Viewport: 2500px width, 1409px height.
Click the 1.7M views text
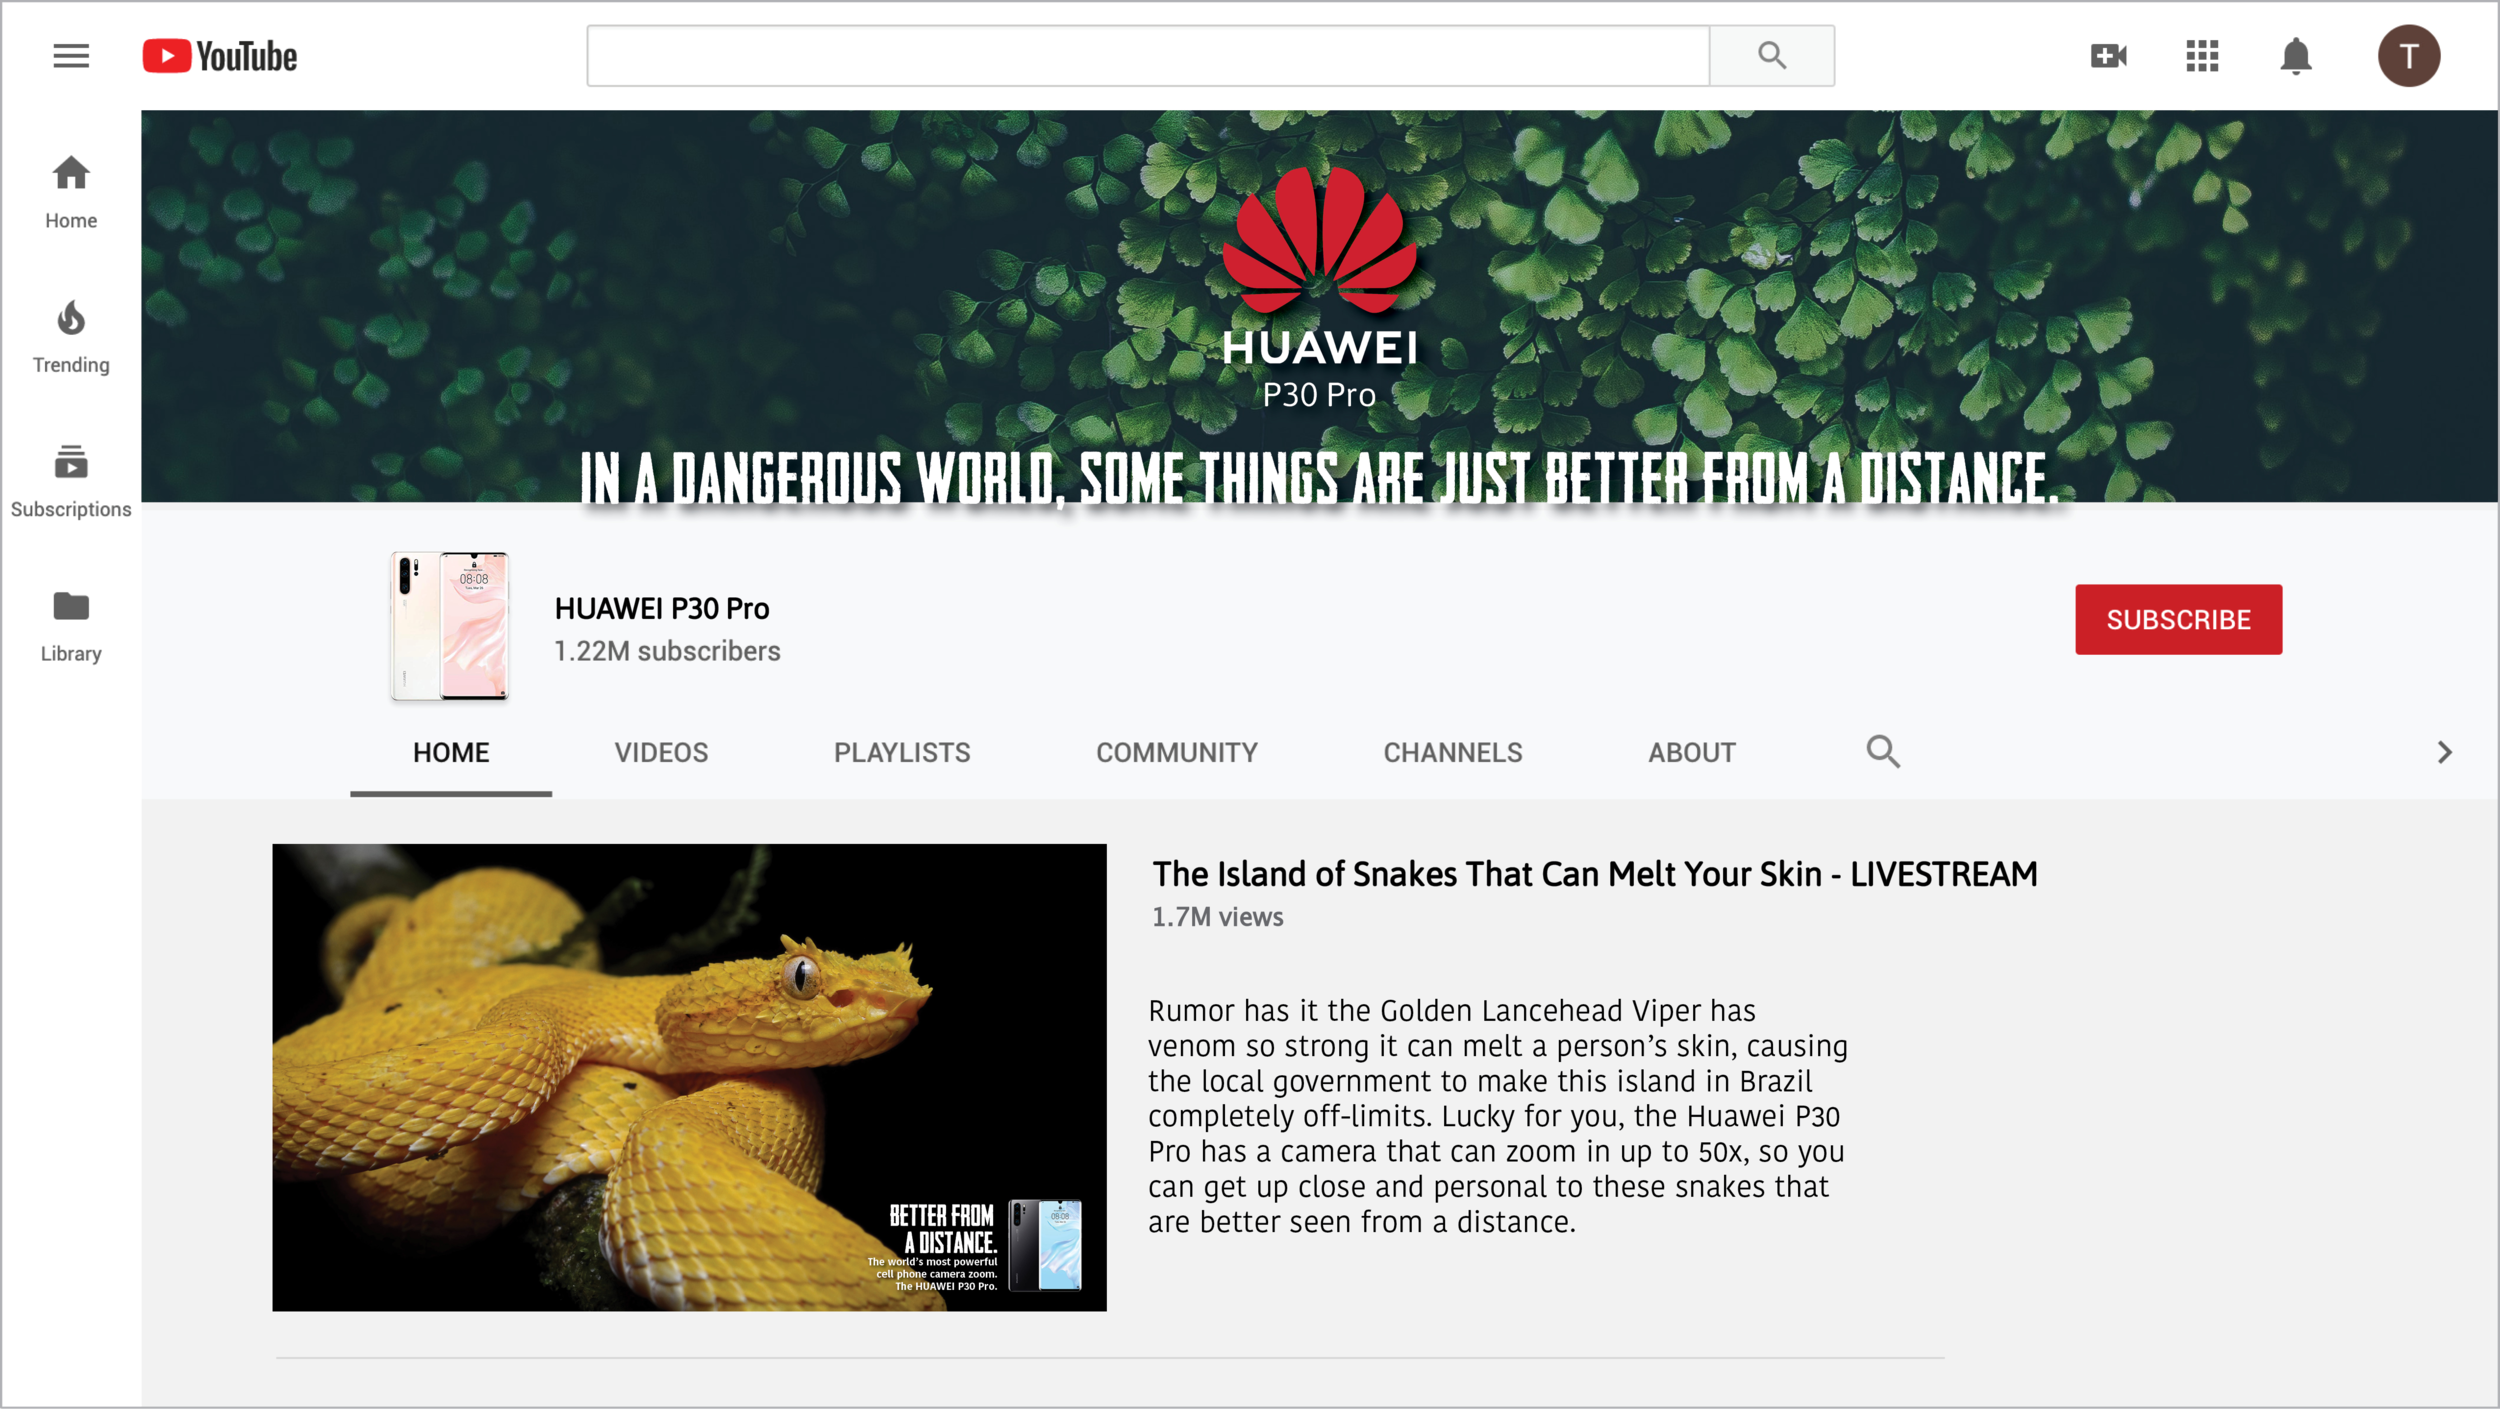1217,917
